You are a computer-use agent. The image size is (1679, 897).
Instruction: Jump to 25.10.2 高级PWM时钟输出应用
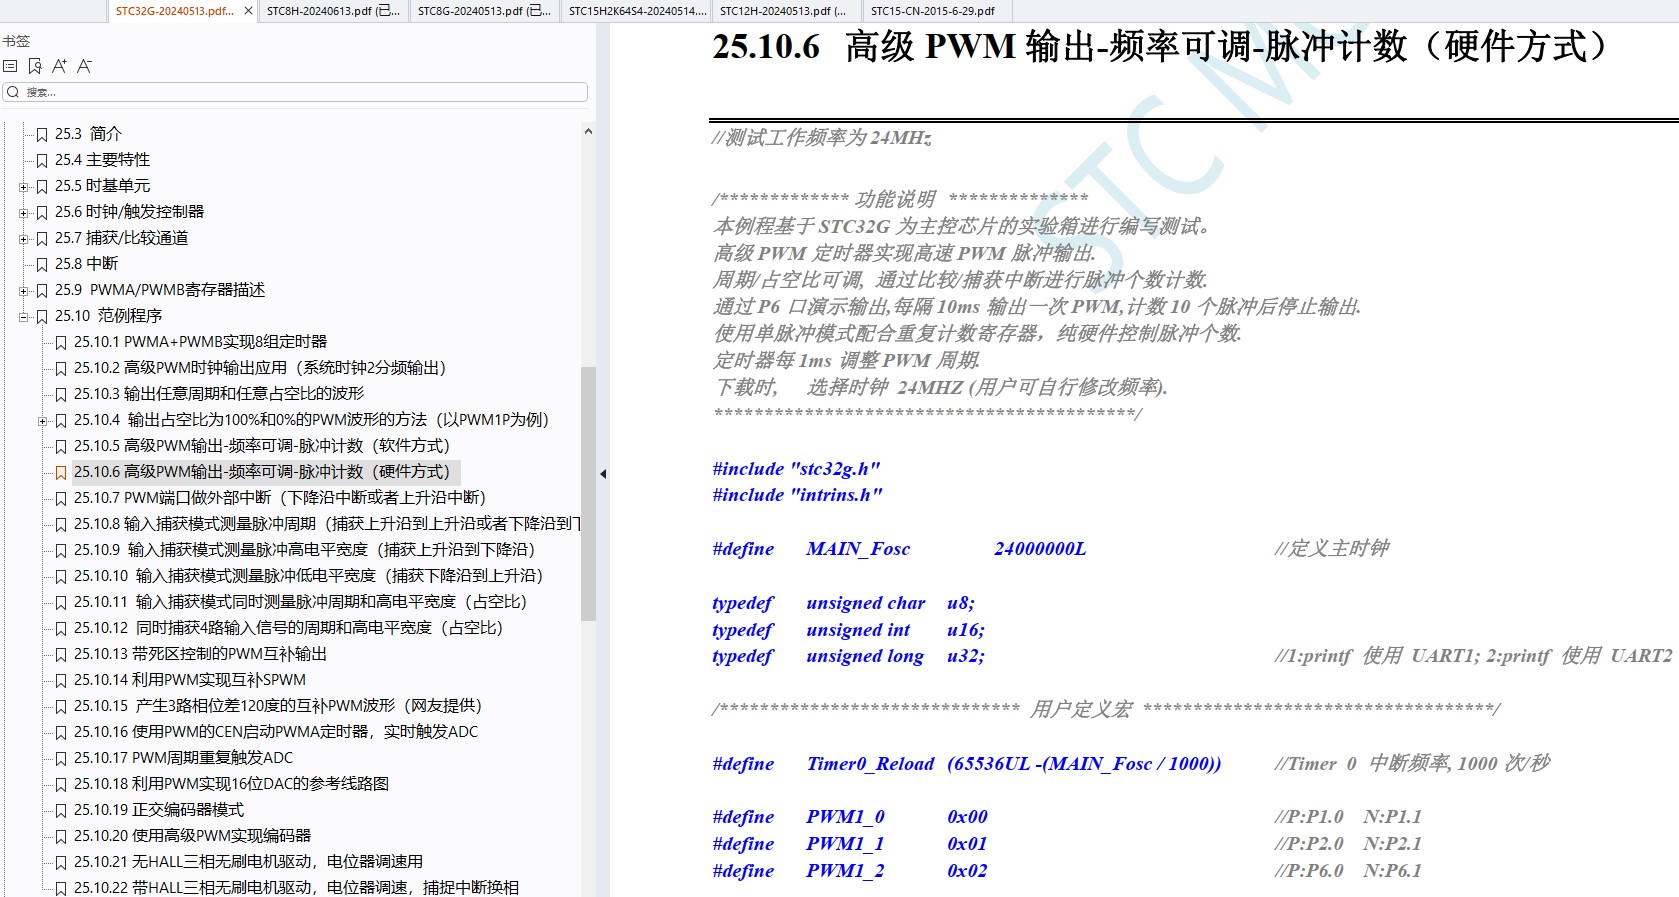click(260, 368)
